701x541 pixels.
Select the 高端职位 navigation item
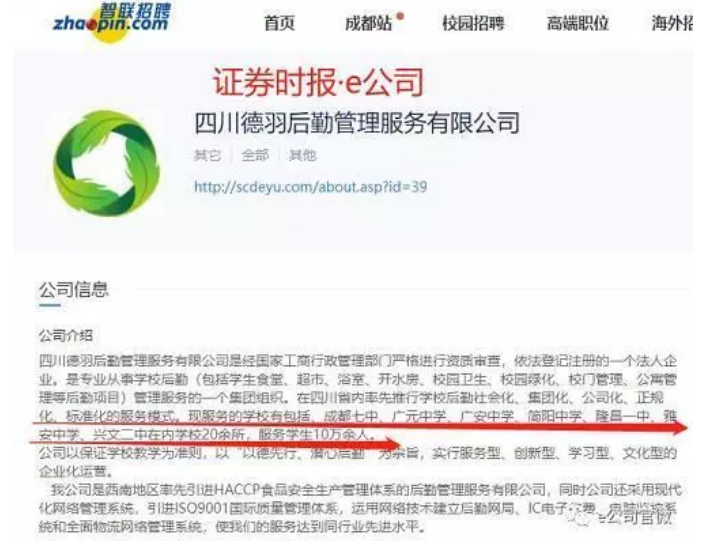578,23
